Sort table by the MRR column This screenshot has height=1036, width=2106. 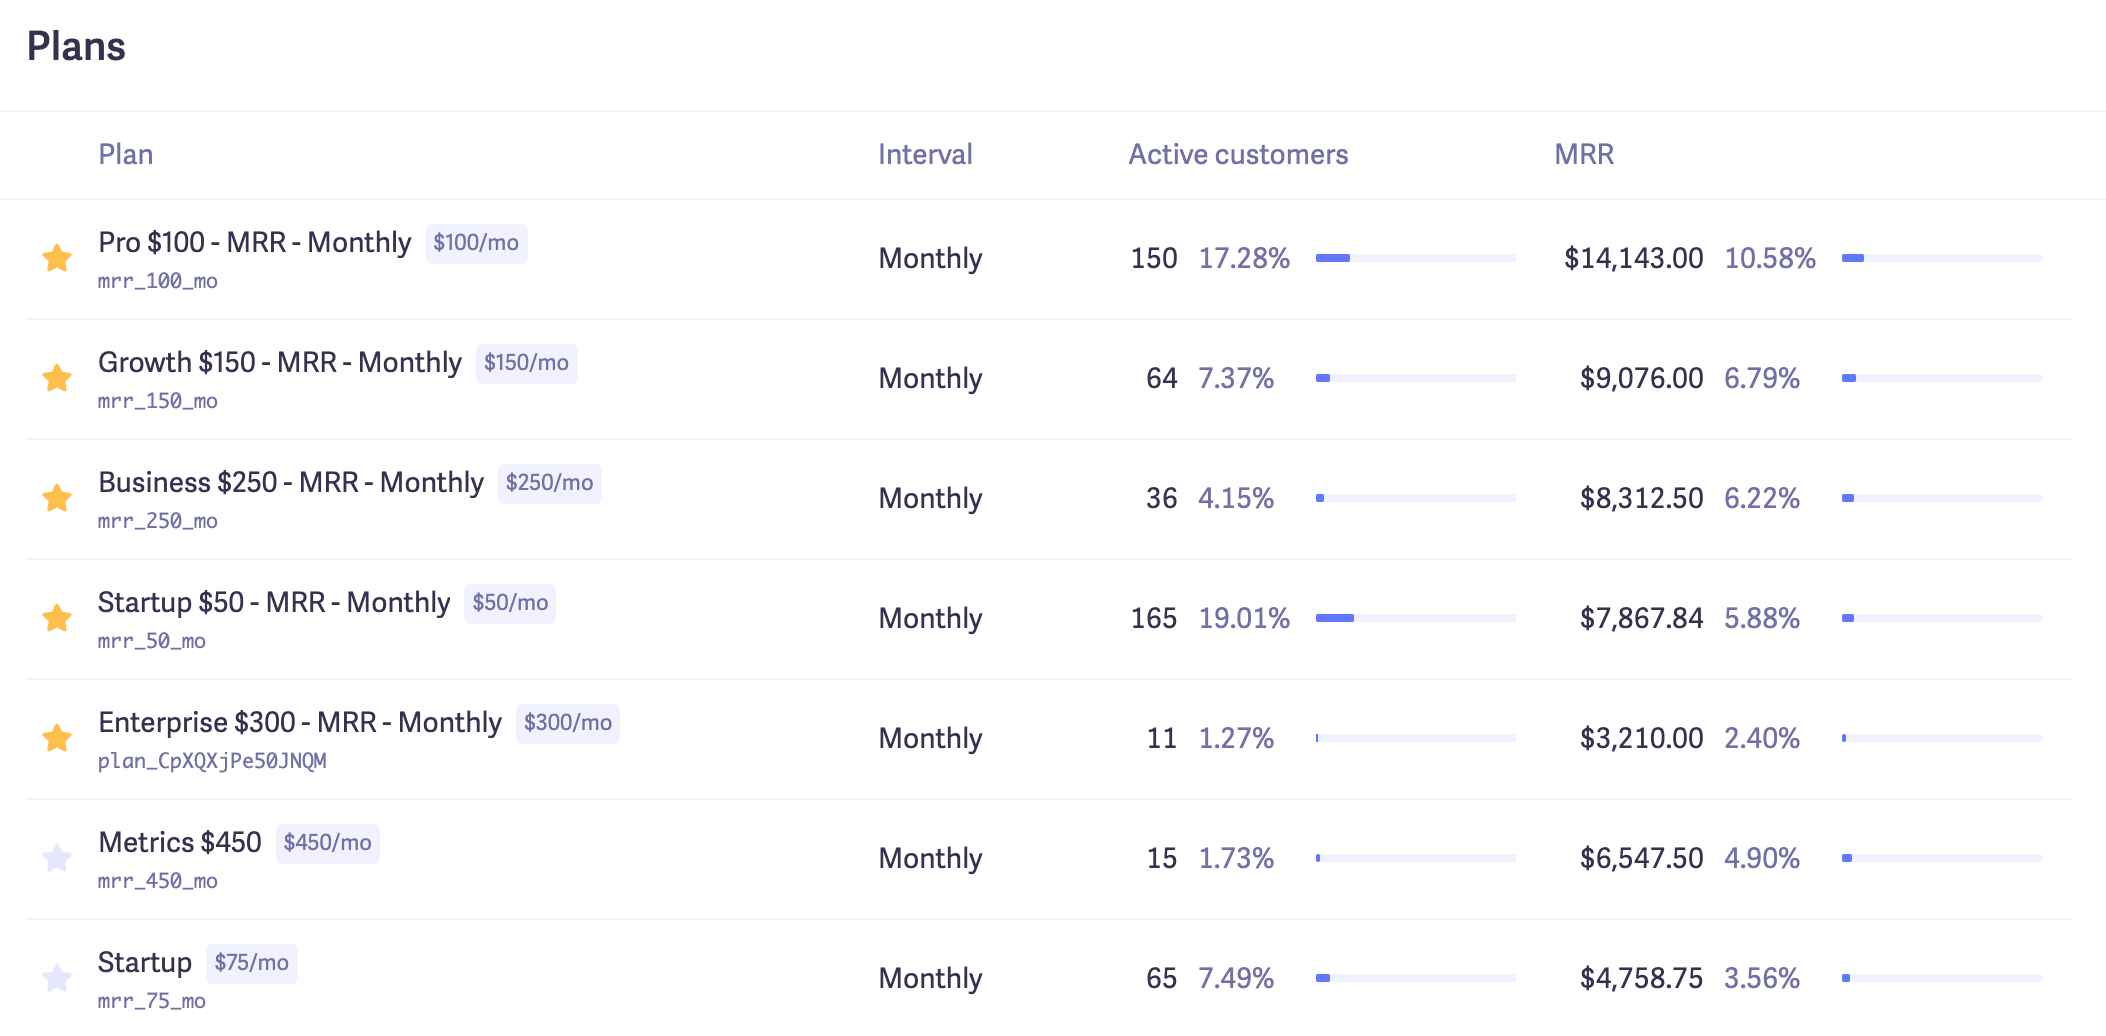[x=1582, y=154]
